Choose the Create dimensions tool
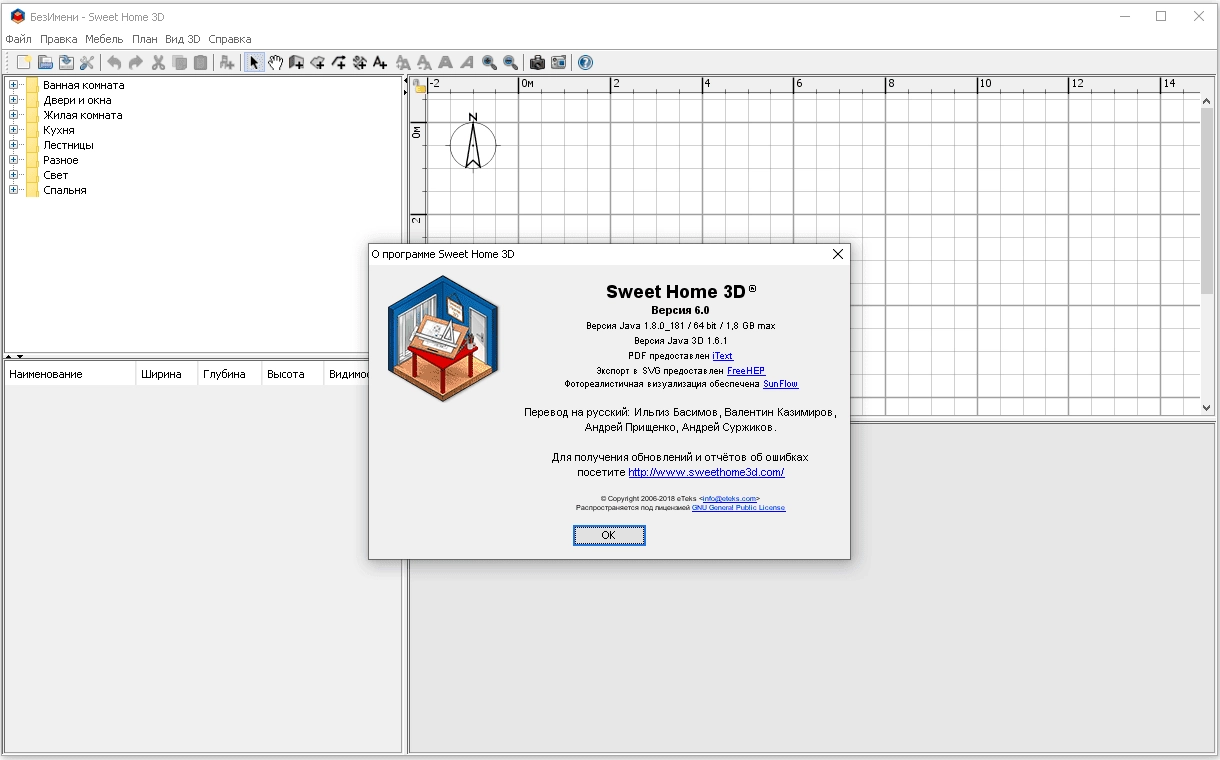 [x=359, y=63]
